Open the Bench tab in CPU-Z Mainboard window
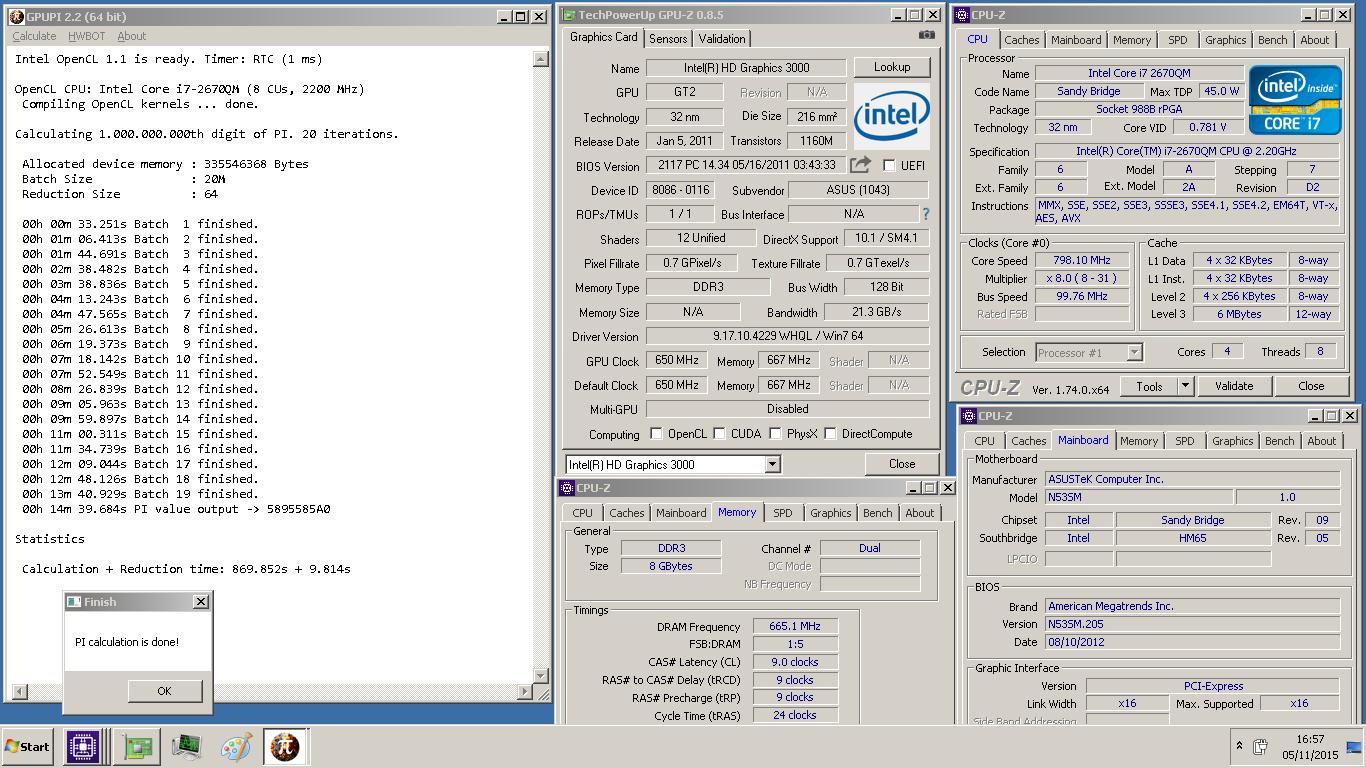The image size is (1366, 768). 1280,441
